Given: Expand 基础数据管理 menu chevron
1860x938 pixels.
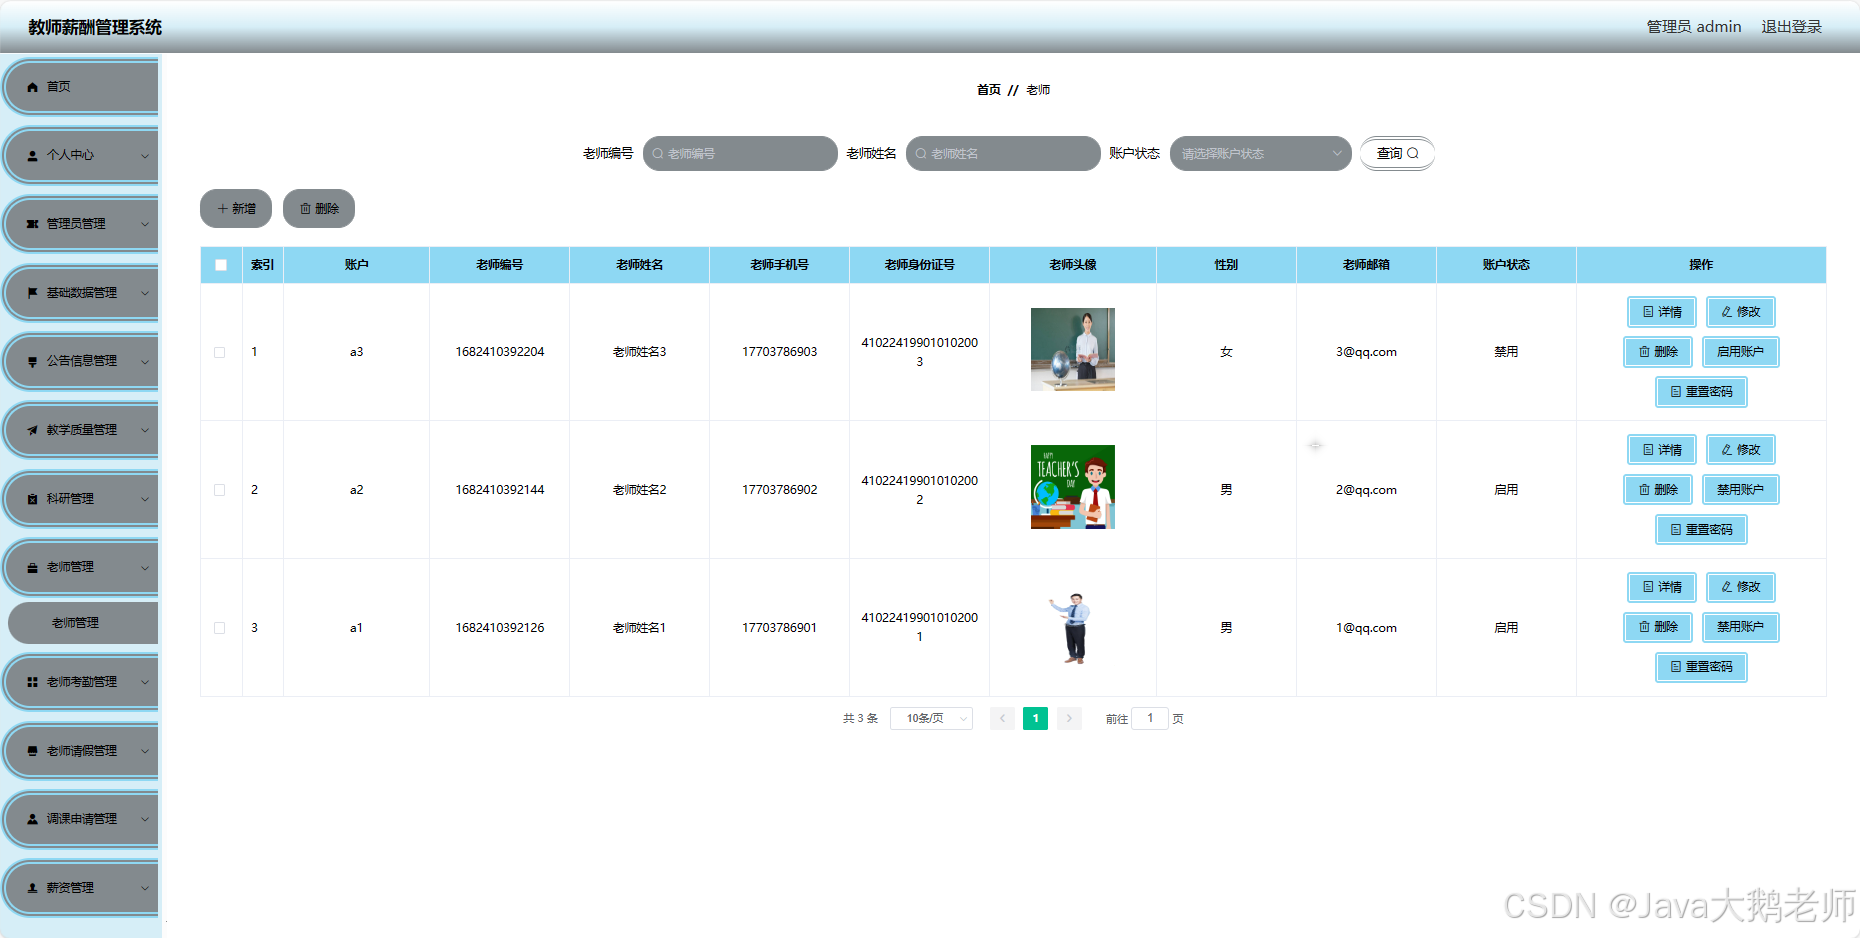Looking at the screenshot, I should click(x=145, y=293).
